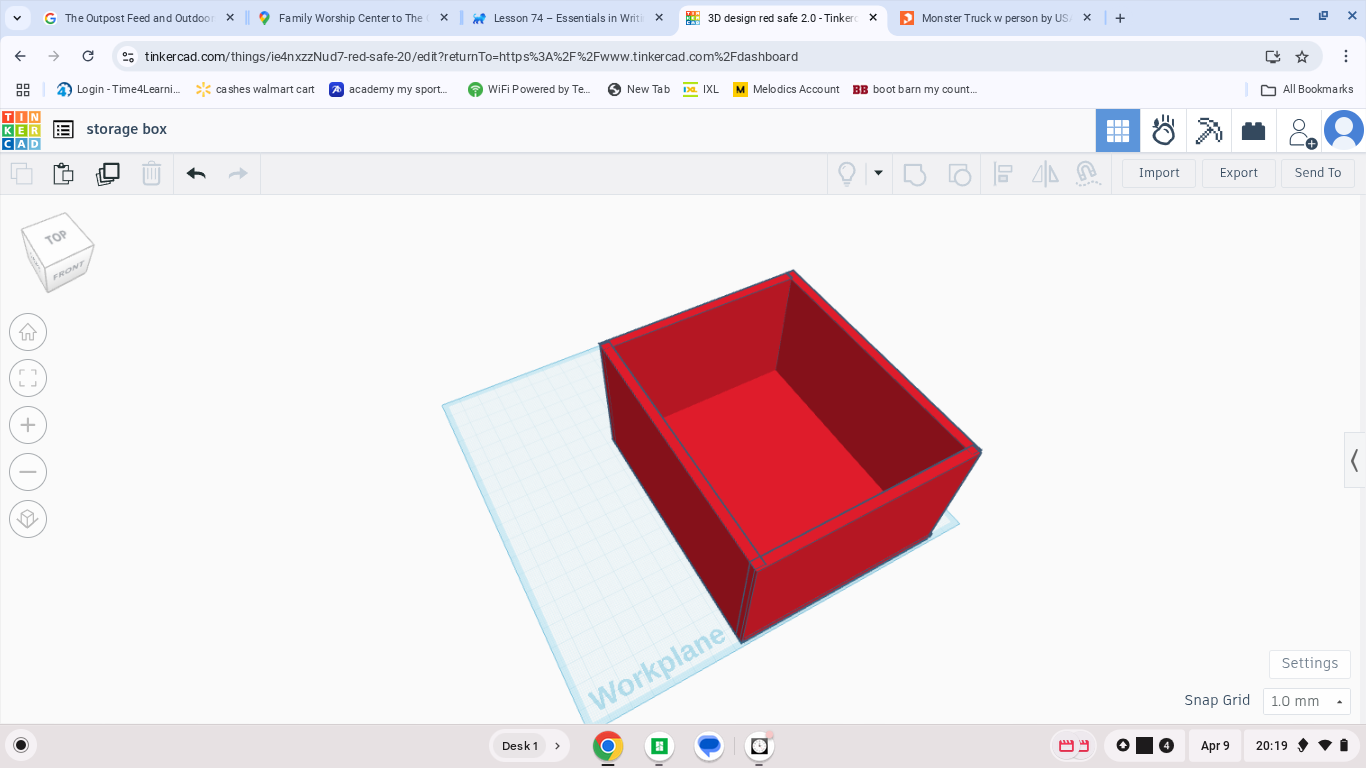Click the Paste tool icon

[63, 173]
